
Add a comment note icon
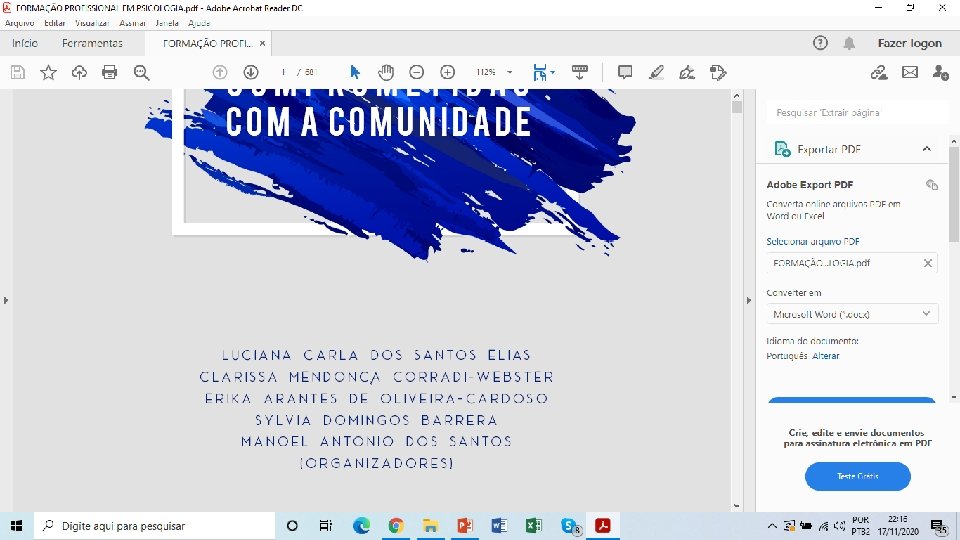click(625, 72)
